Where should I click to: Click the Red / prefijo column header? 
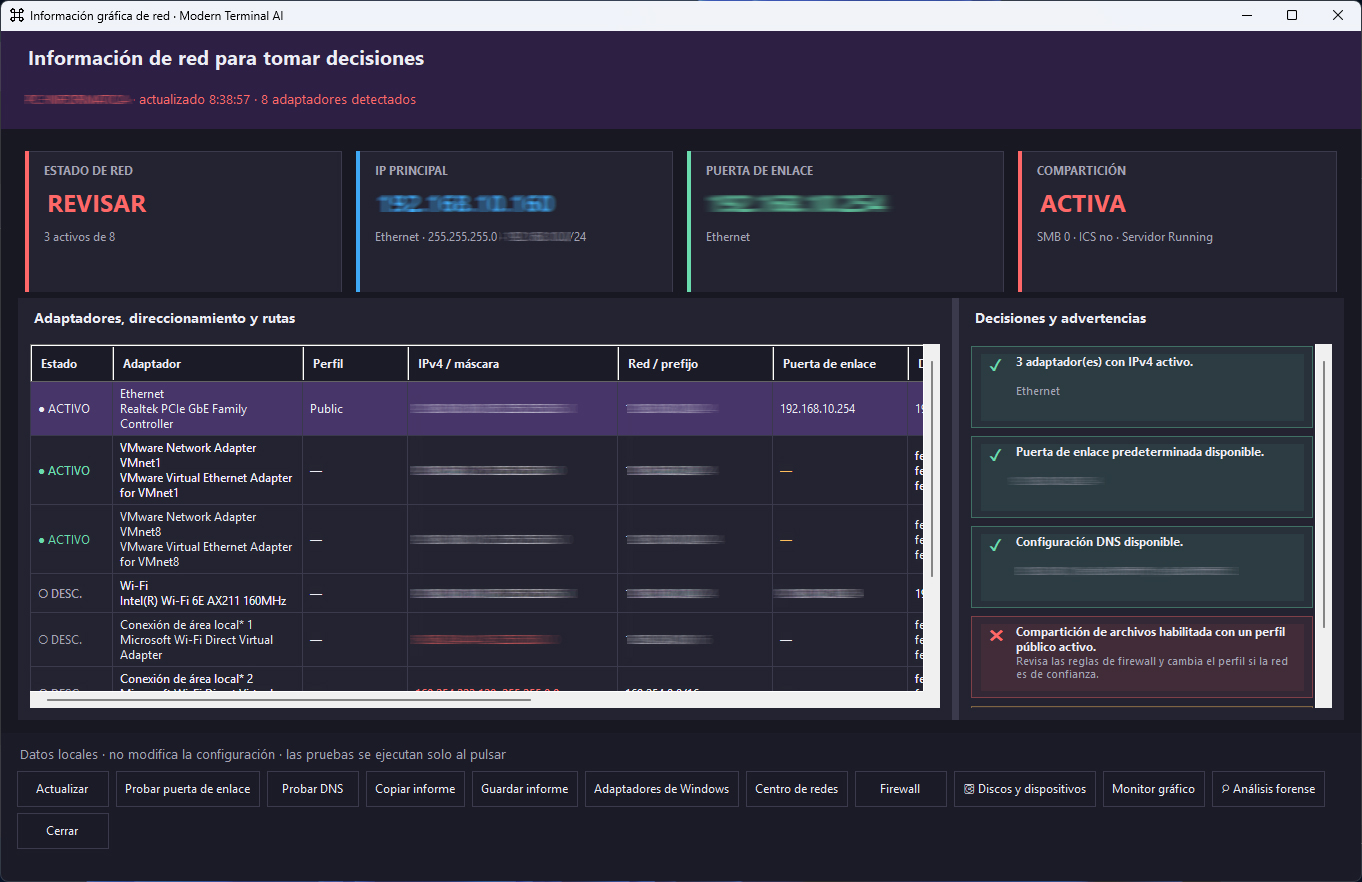click(x=695, y=364)
